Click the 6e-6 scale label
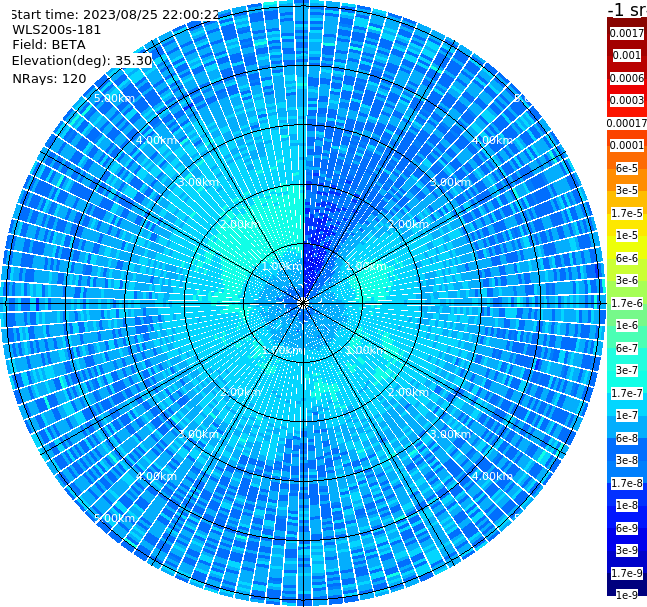This screenshot has height=607, width=647. pyautogui.click(x=627, y=258)
